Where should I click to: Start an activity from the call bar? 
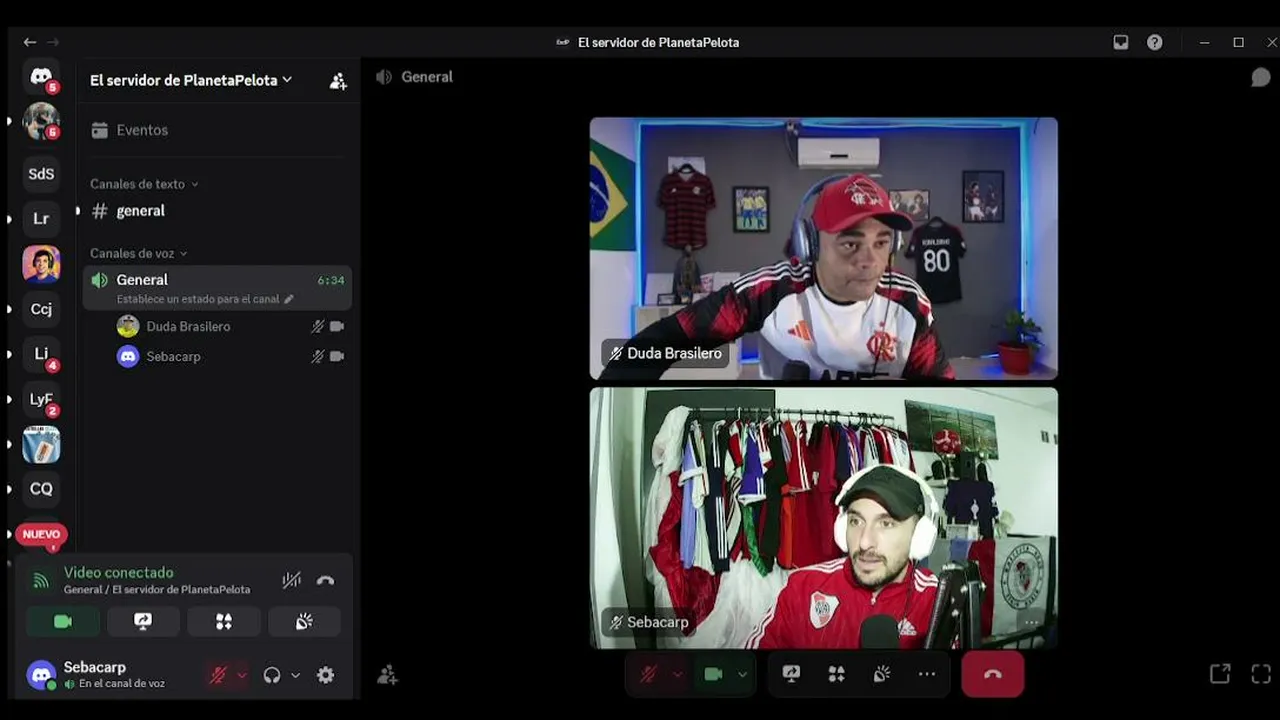836,674
